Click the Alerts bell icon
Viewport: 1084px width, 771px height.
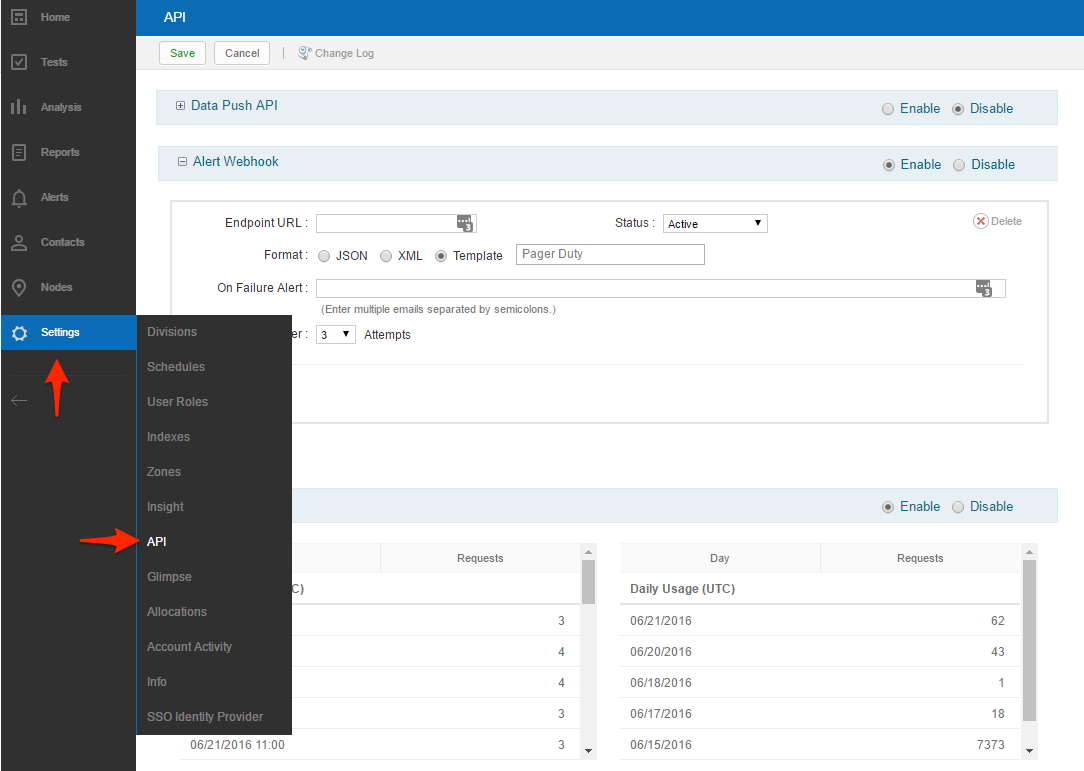coord(18,198)
